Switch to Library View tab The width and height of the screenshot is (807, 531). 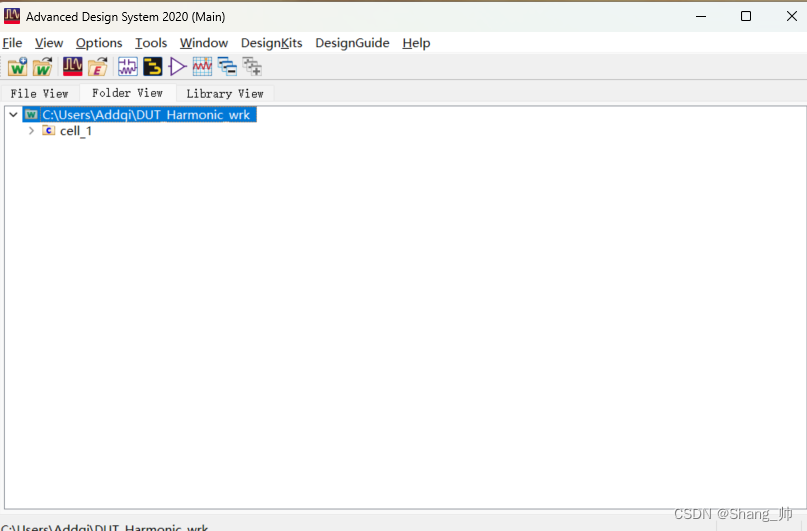click(225, 94)
